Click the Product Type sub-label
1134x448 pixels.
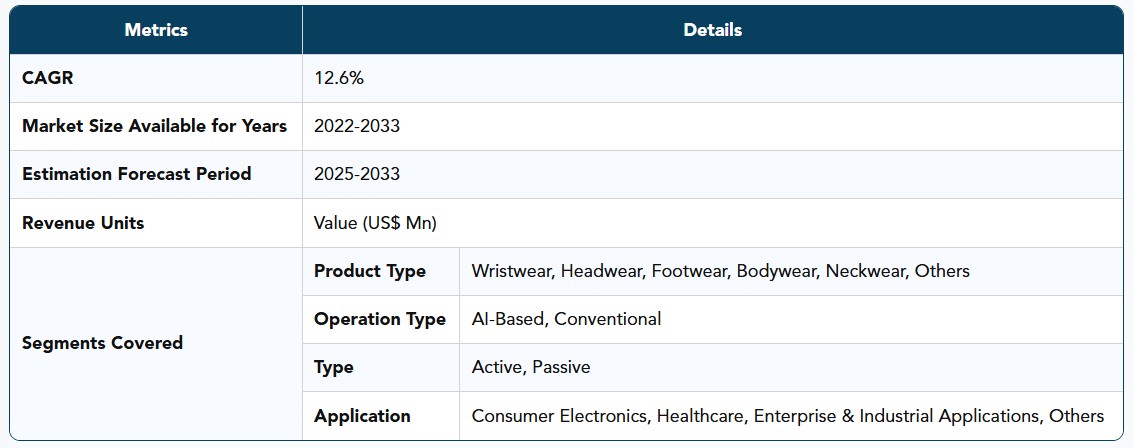(x=370, y=271)
